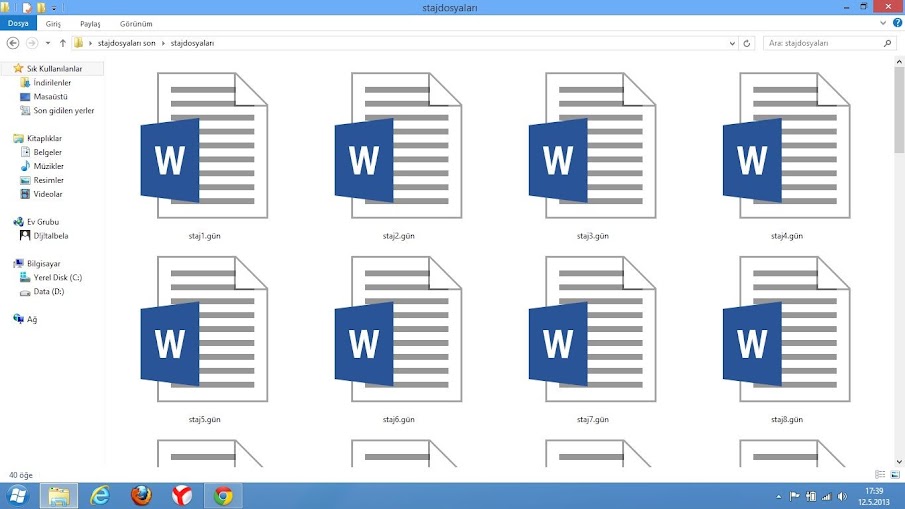Image resolution: width=905 pixels, height=509 pixels.
Task: Open the volume speaker tray icon
Action: pyautogui.click(x=843, y=496)
